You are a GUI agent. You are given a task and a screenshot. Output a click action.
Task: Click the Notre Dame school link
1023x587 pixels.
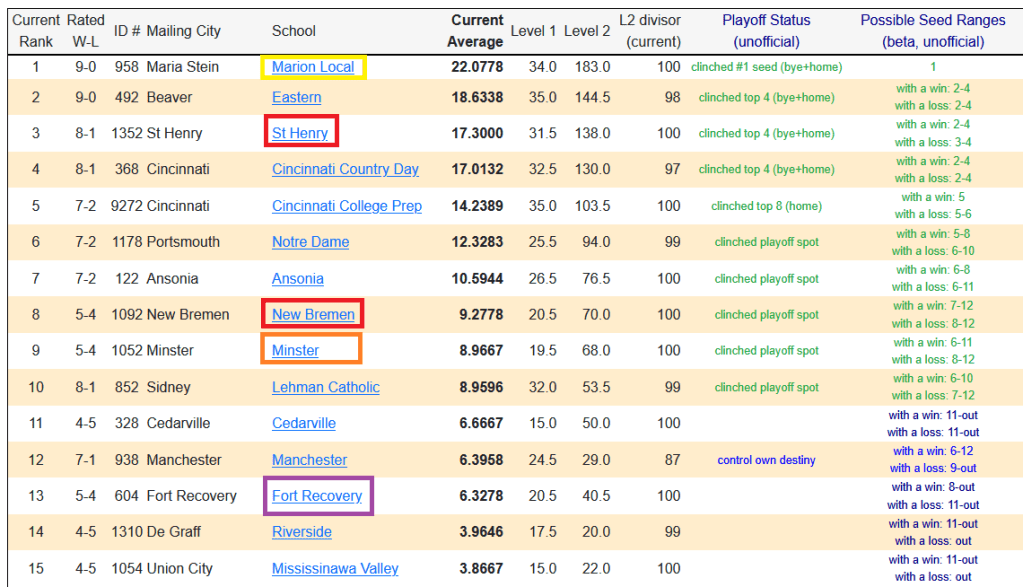(x=310, y=242)
